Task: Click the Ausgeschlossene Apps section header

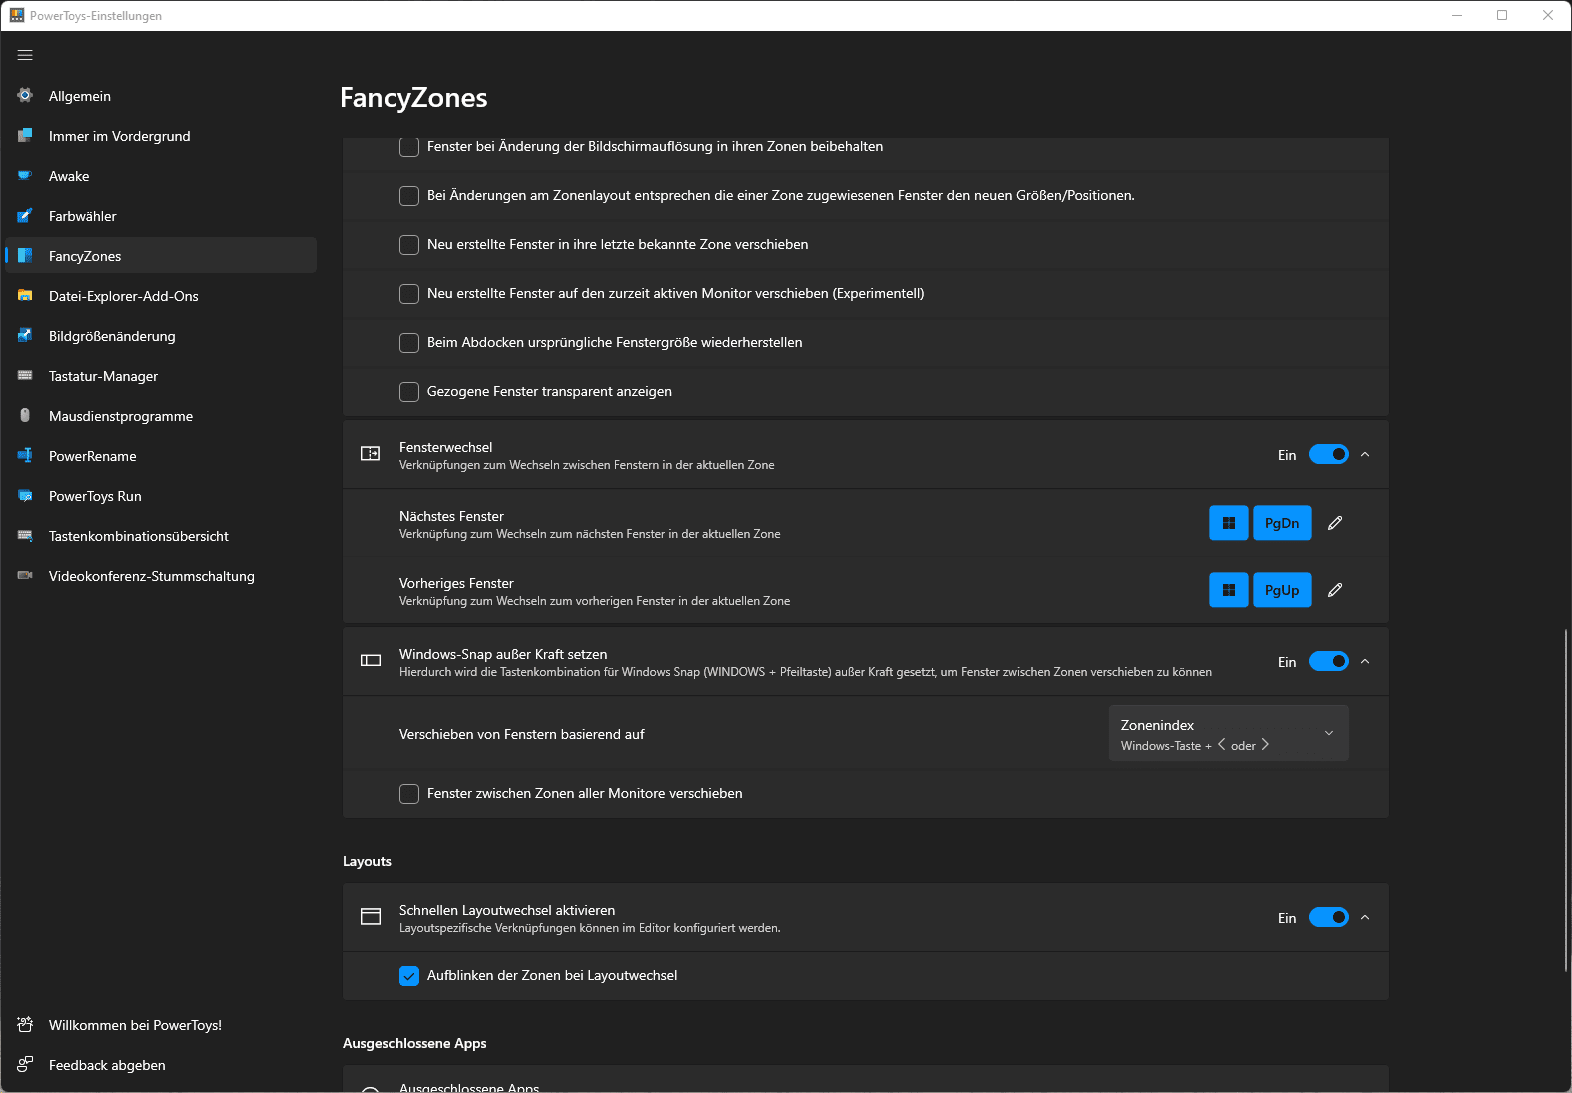Action: [x=414, y=1043]
